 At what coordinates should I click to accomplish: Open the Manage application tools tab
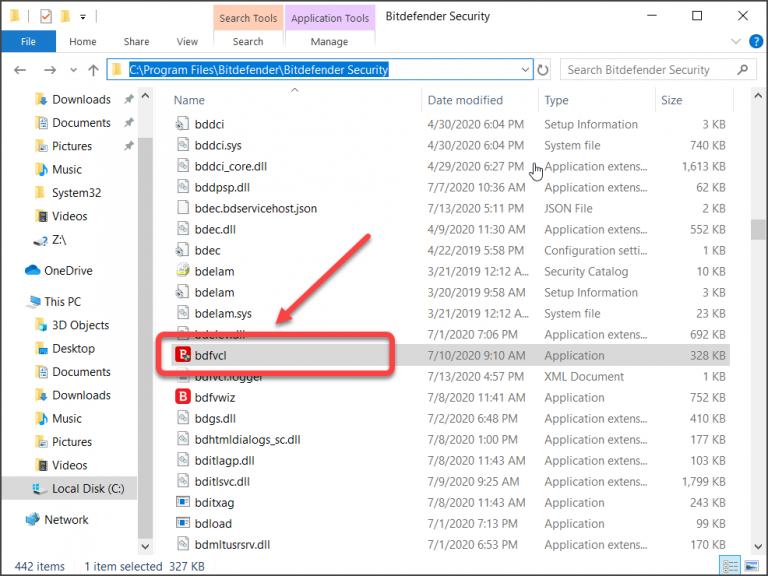(x=329, y=41)
